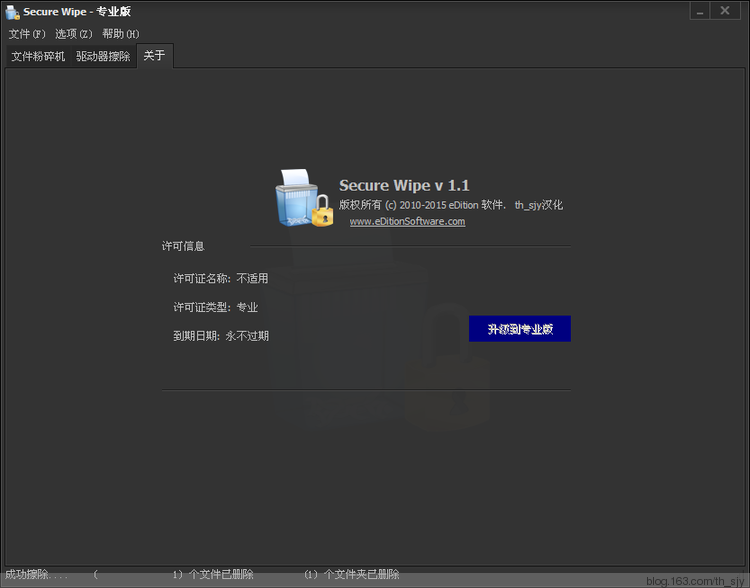This screenshot has width=750, height=588.
Task: Minimize the Secure Wipe window
Action: pyautogui.click(x=700, y=11)
